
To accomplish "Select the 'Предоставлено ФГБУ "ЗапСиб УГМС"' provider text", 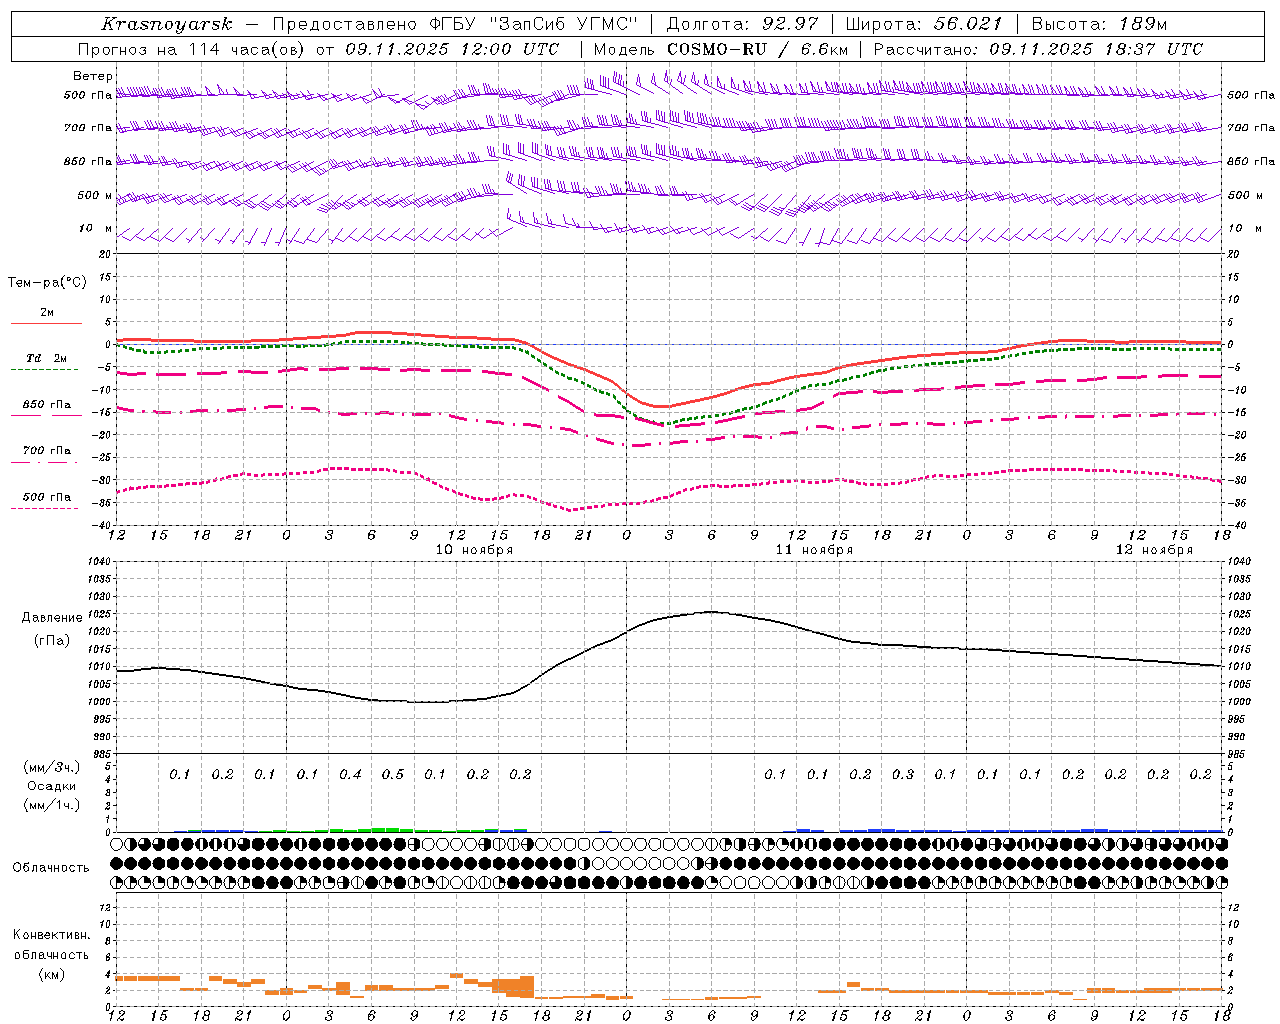I will [455, 24].
